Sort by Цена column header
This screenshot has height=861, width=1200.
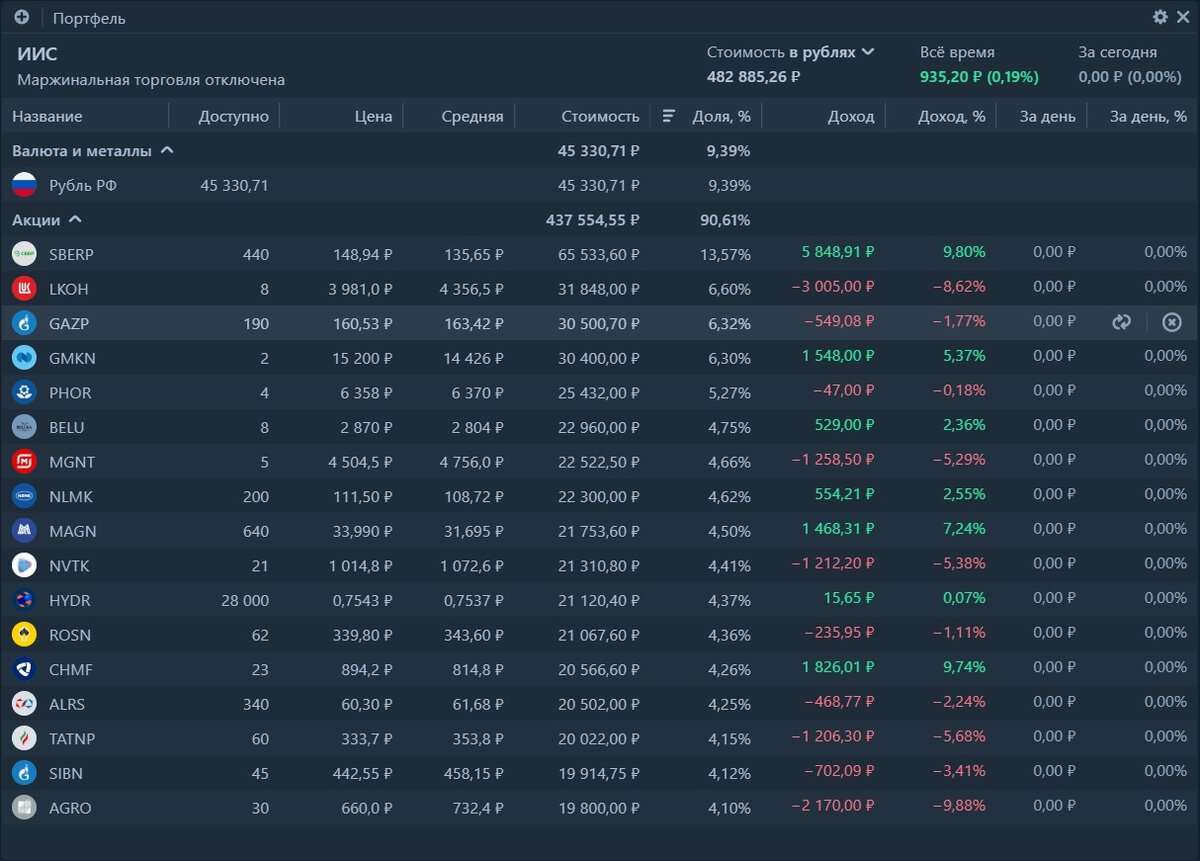click(x=374, y=116)
